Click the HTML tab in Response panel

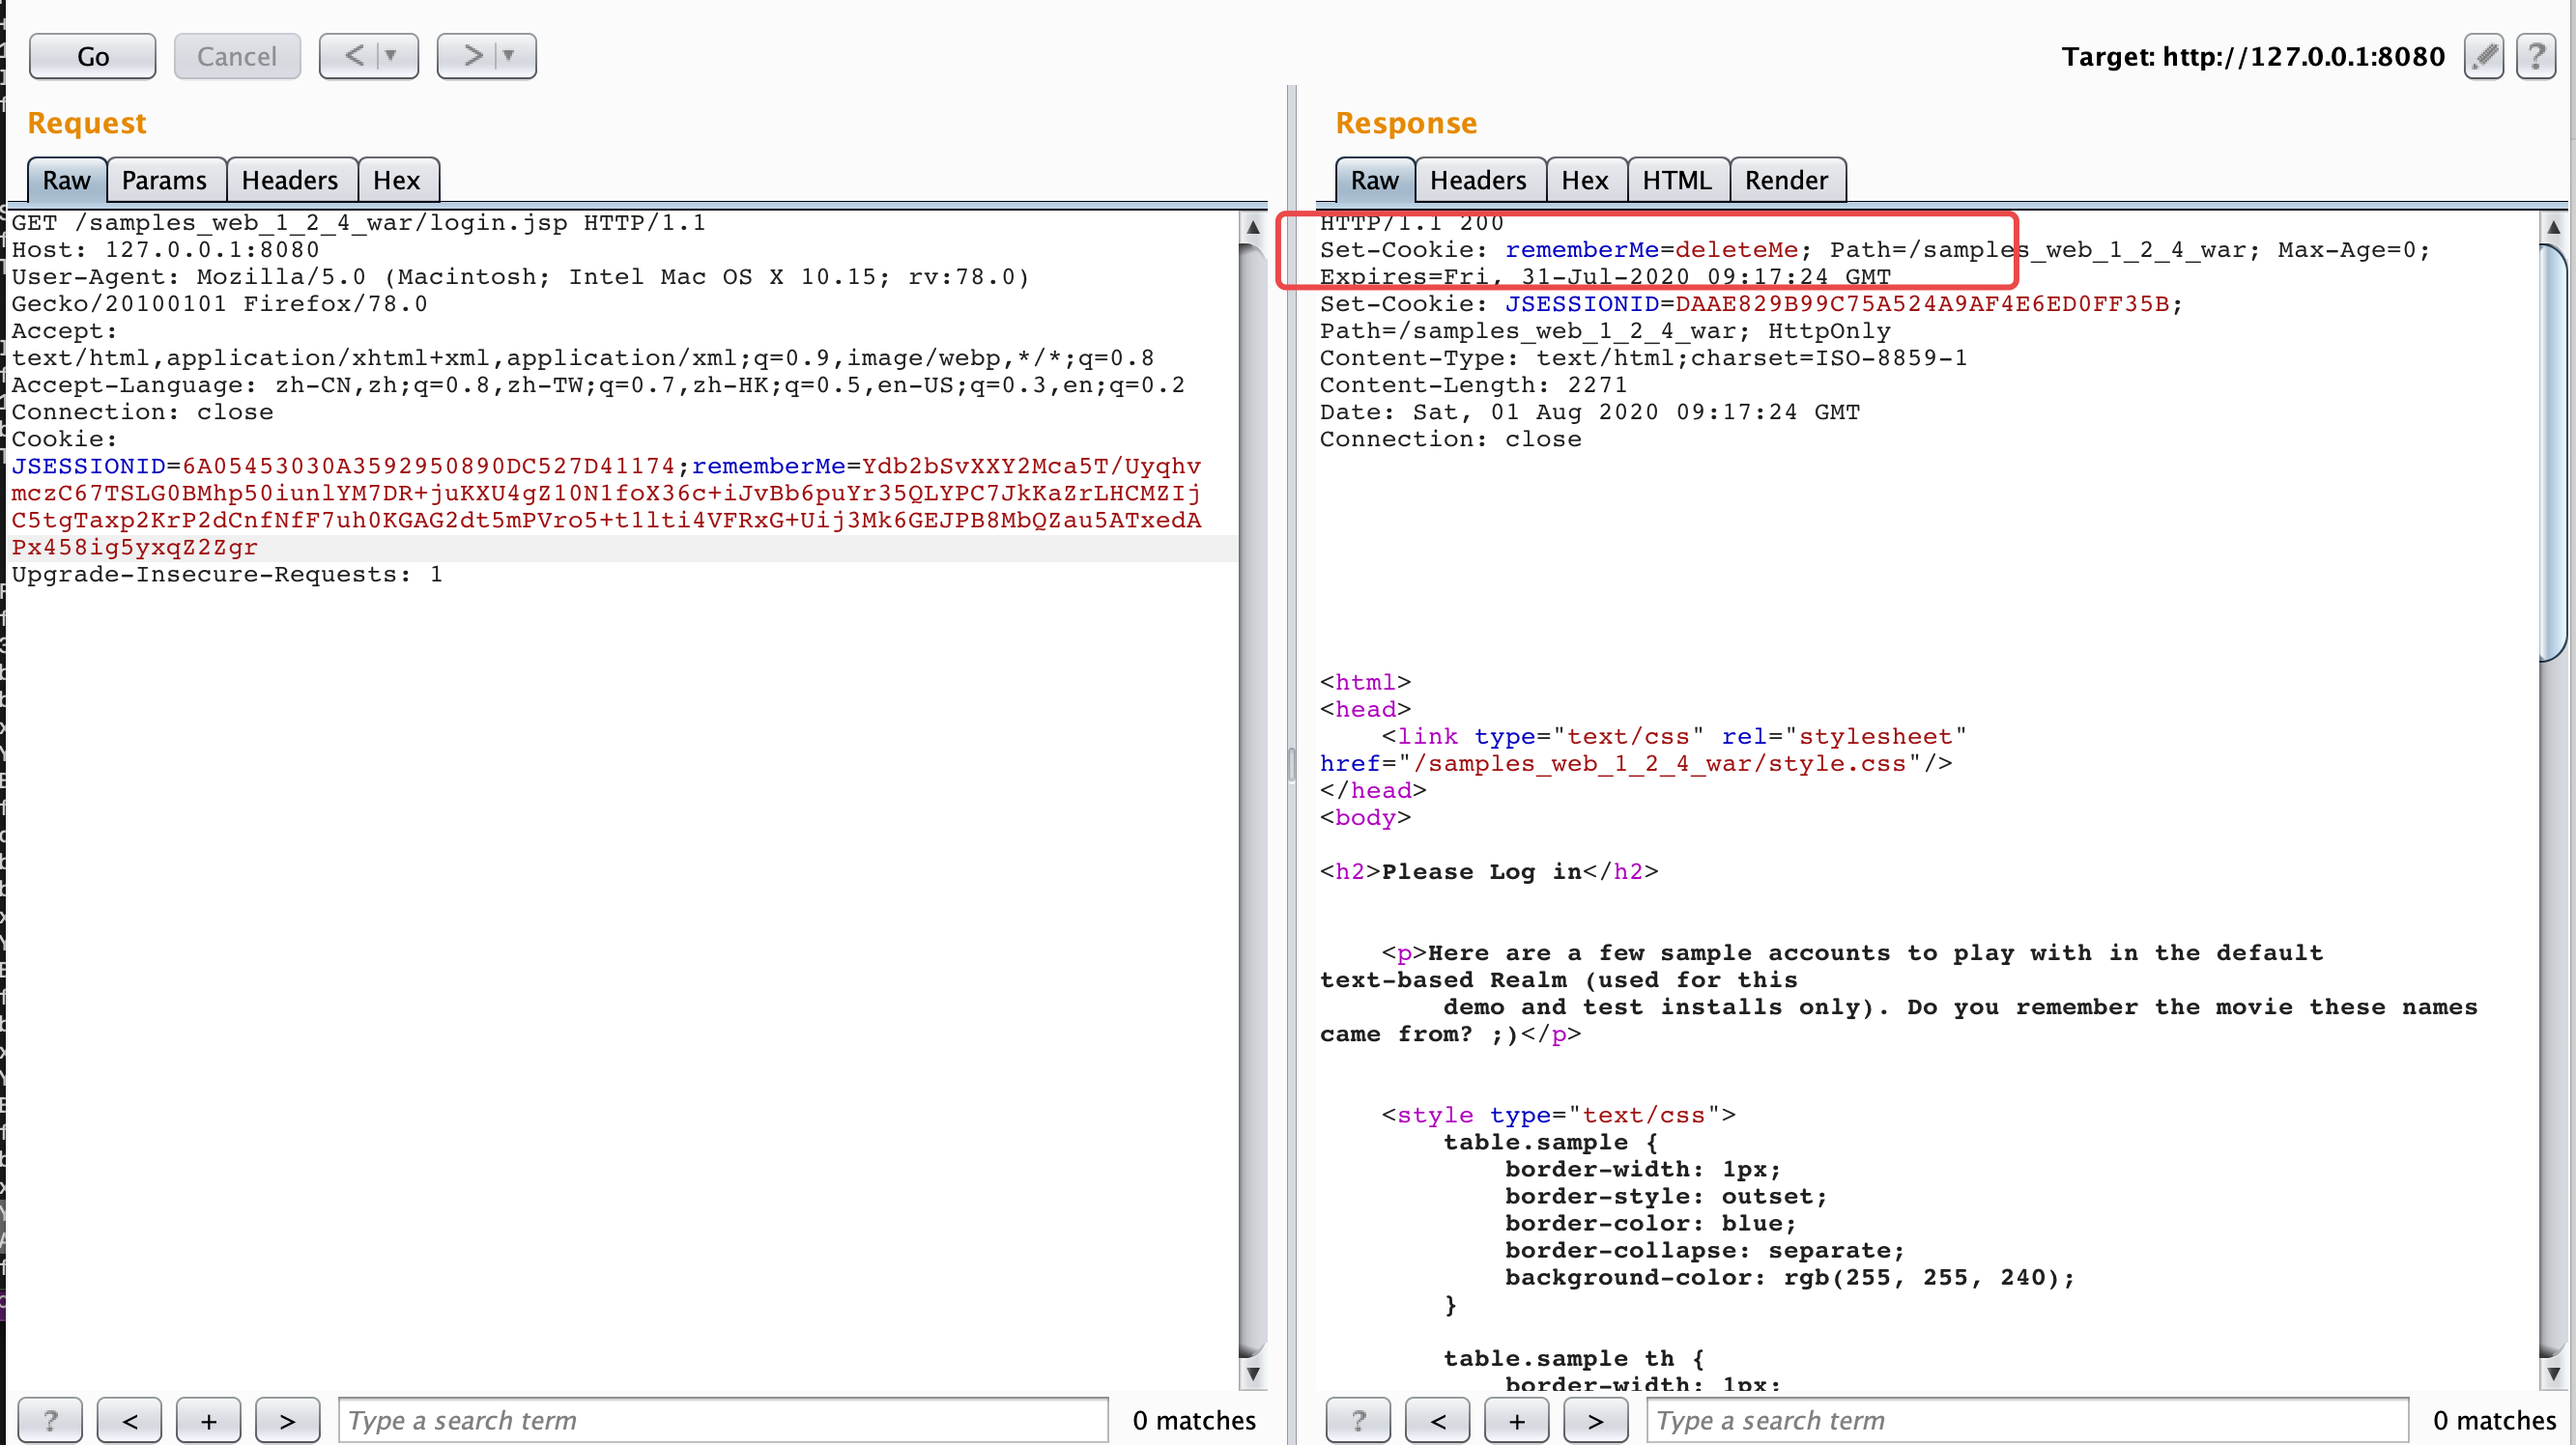click(1675, 179)
